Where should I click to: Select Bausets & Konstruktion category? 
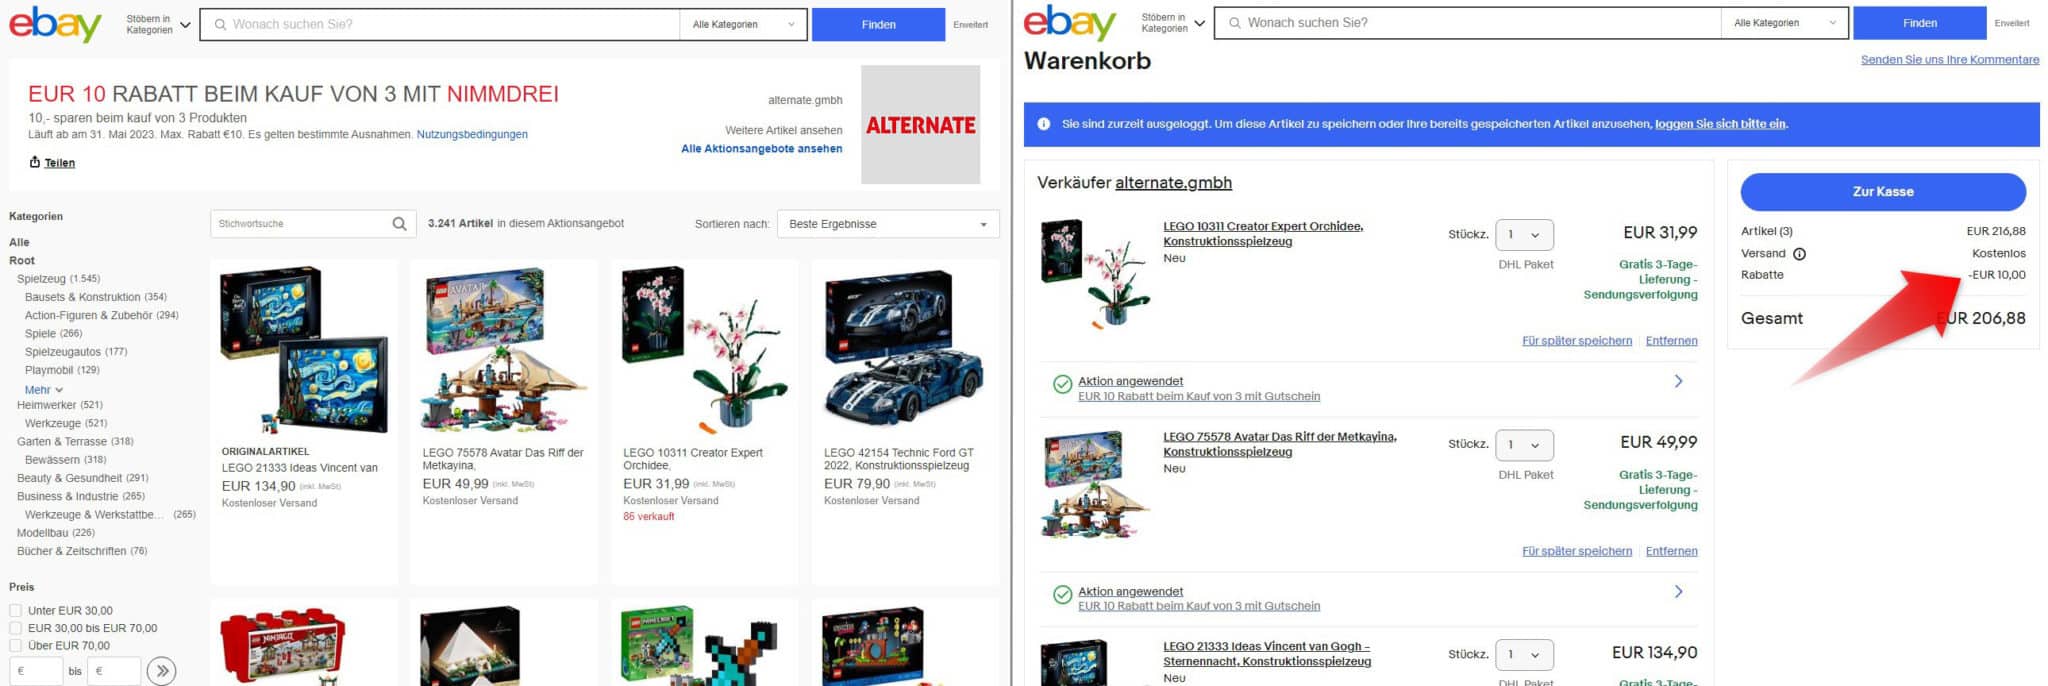(x=95, y=297)
